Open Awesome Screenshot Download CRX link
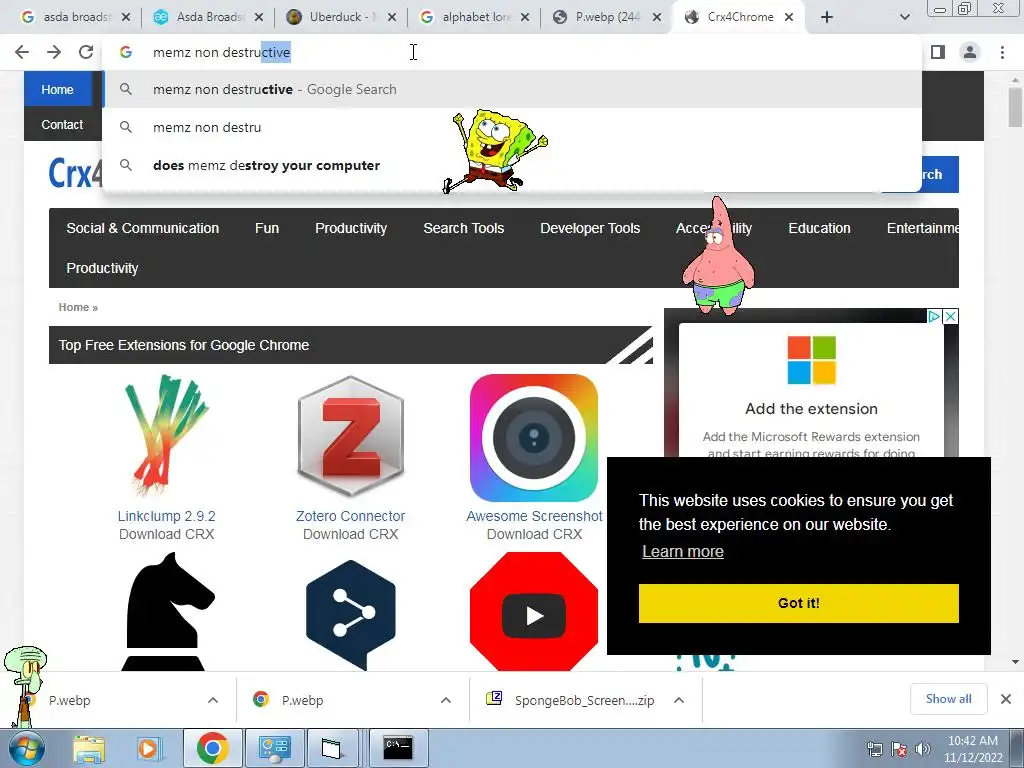1024x768 pixels. tap(534, 524)
